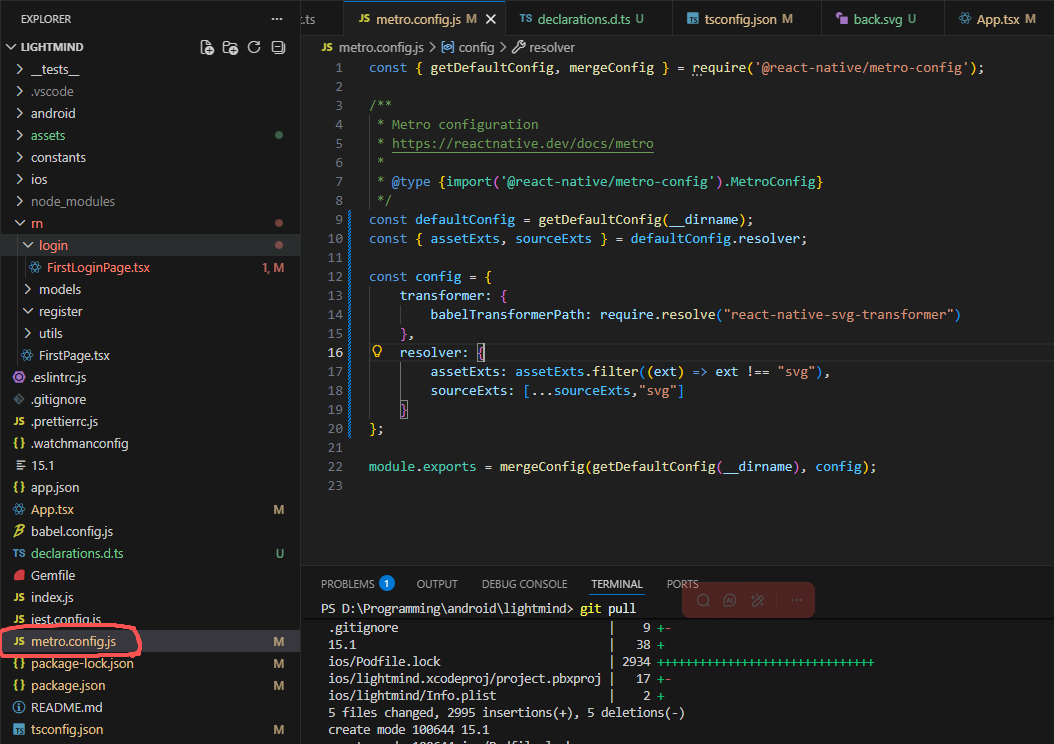The height and width of the screenshot is (744, 1054).
Task: Collapse the login folder
Action: pyautogui.click(x=53, y=245)
